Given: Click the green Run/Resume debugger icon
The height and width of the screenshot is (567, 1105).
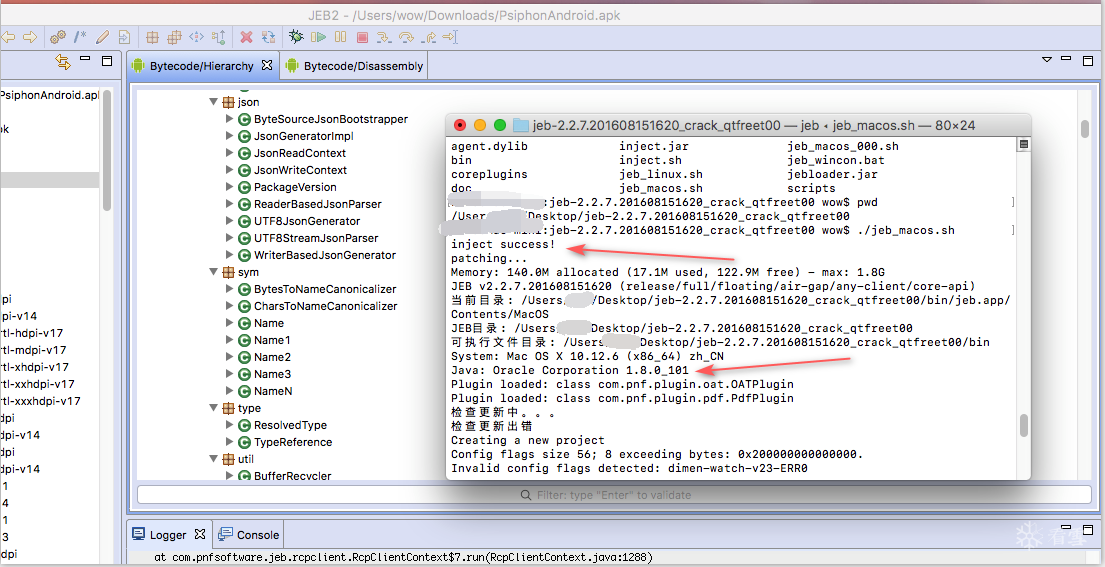Looking at the screenshot, I should point(319,37).
